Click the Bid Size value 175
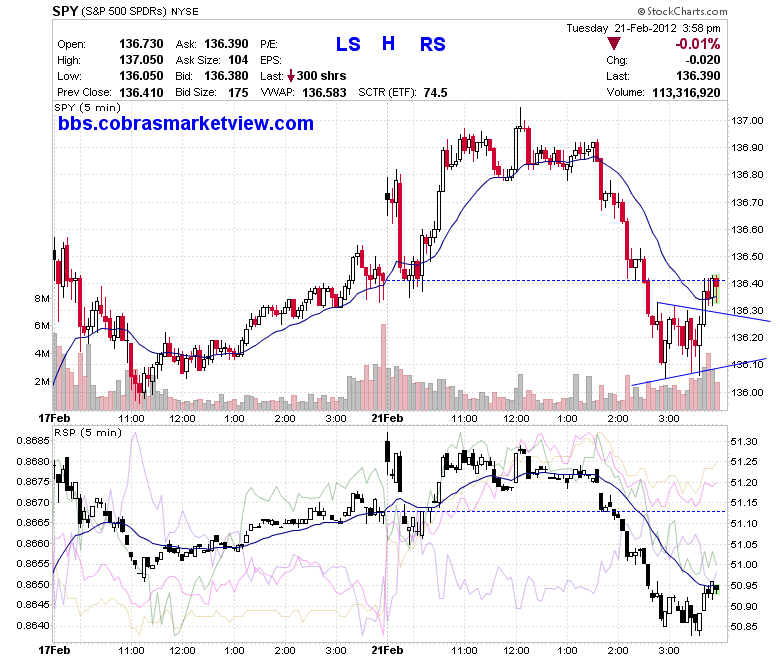This screenshot has width=780, height=659. coord(238,93)
